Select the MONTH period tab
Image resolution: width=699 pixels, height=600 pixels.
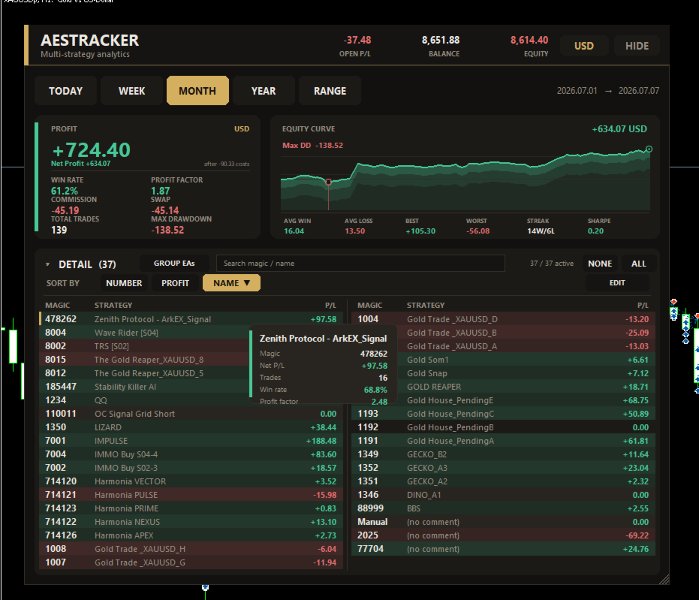click(x=197, y=91)
